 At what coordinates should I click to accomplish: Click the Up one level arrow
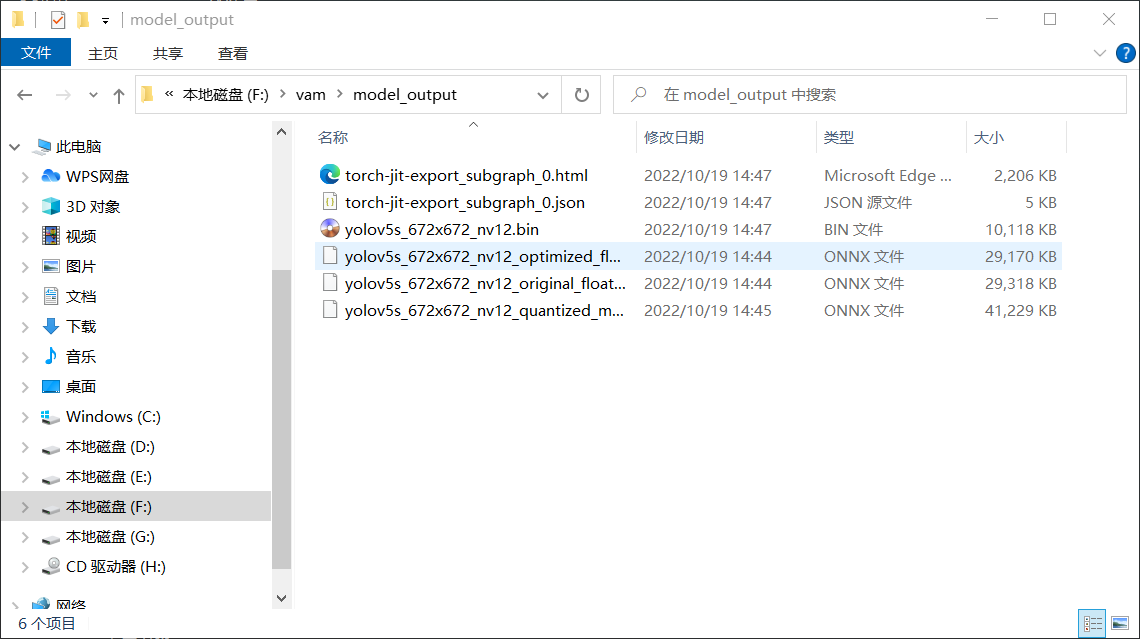119,95
